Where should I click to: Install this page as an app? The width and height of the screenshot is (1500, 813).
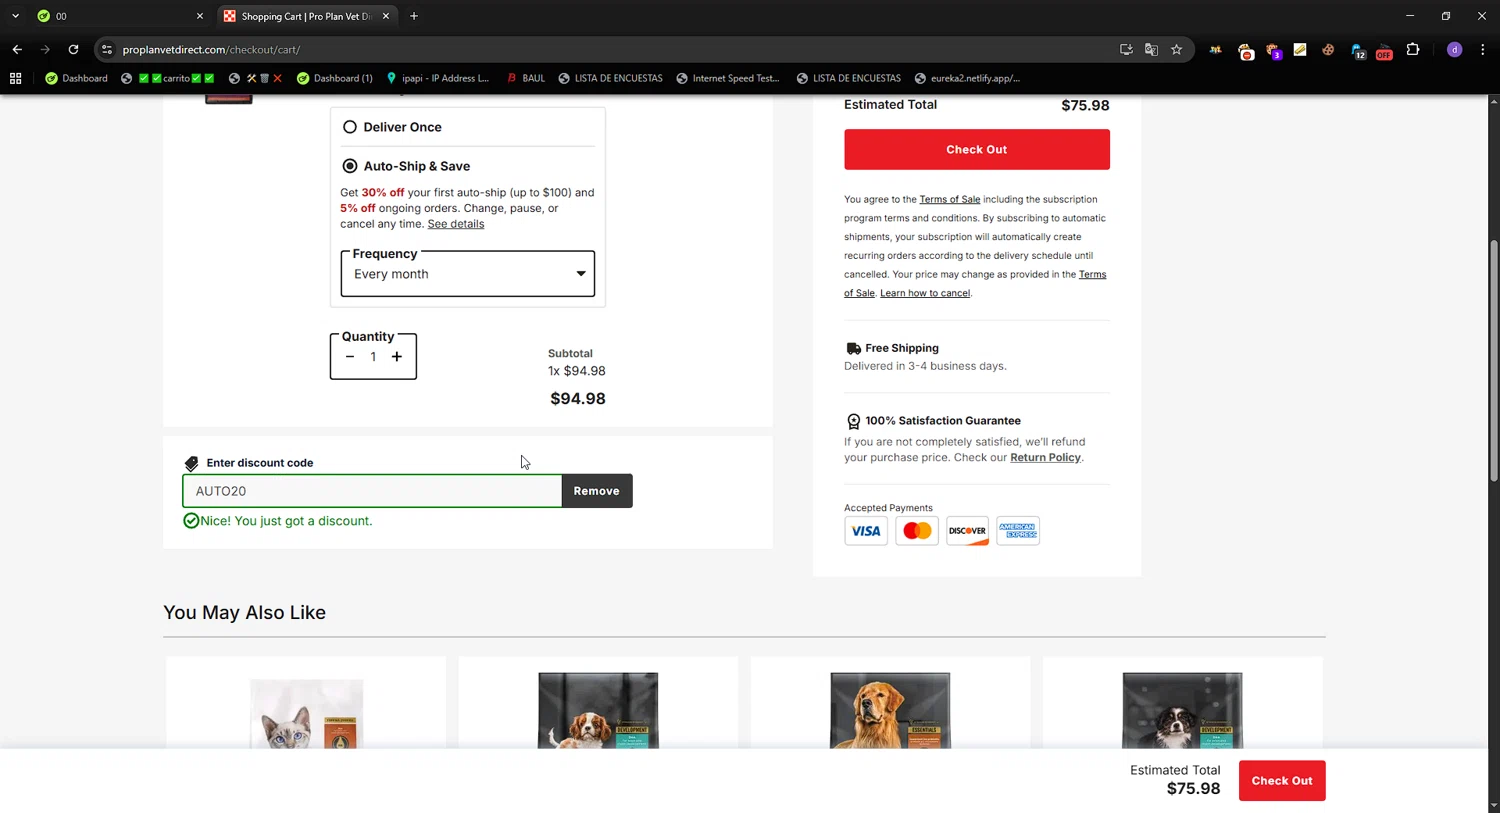(x=1126, y=49)
